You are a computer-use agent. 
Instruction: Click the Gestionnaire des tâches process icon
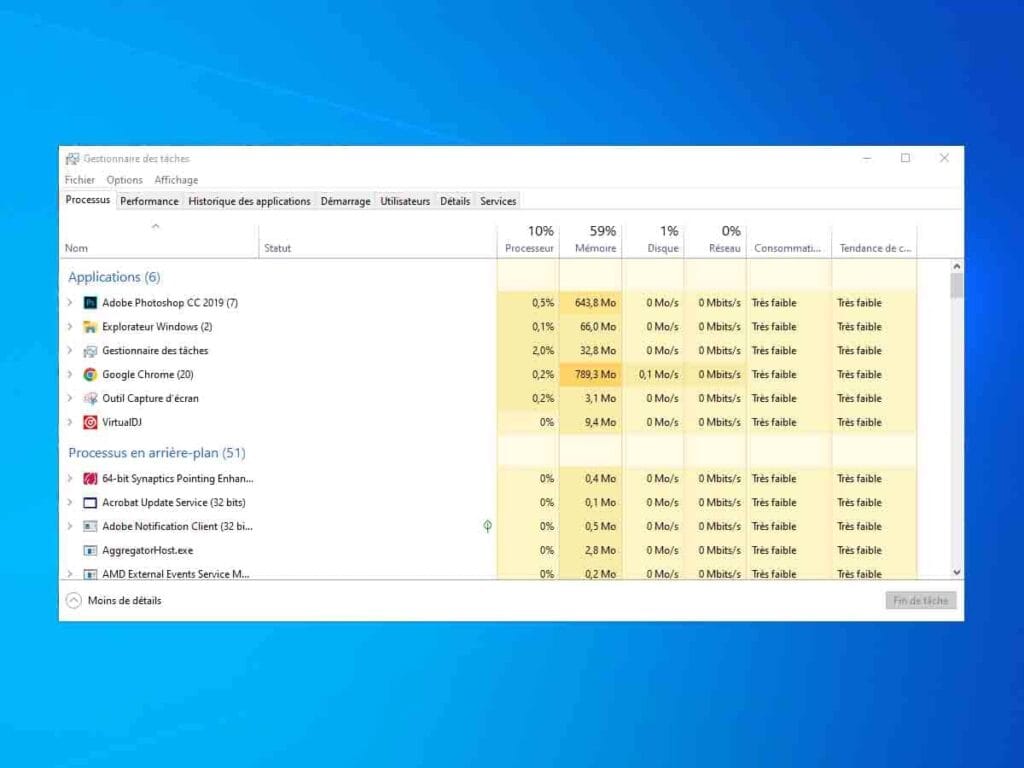(90, 351)
